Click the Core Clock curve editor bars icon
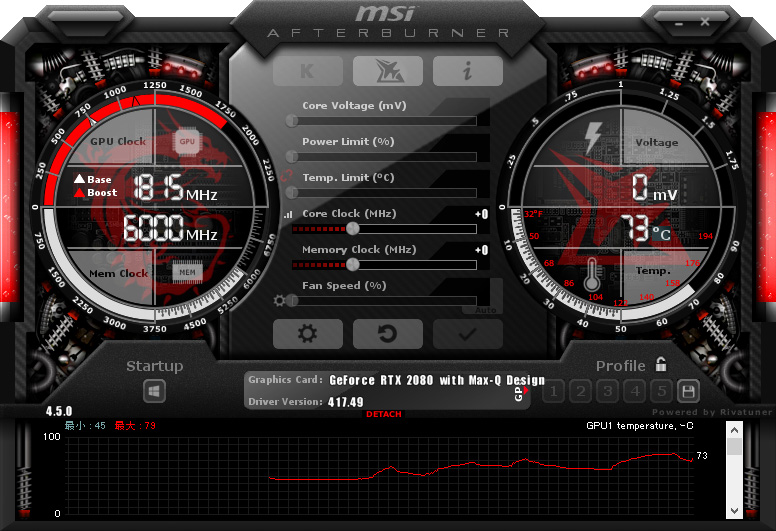 click(x=288, y=214)
